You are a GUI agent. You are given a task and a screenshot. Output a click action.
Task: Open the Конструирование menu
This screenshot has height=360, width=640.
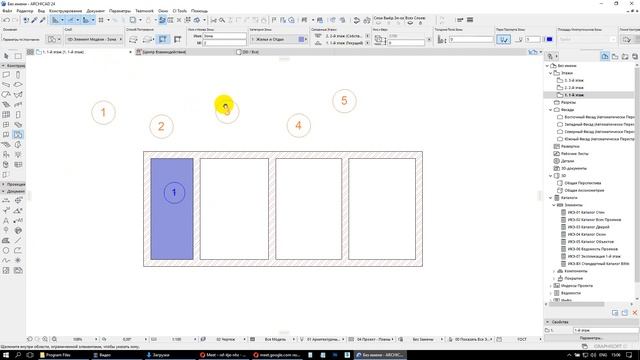click(x=65, y=11)
